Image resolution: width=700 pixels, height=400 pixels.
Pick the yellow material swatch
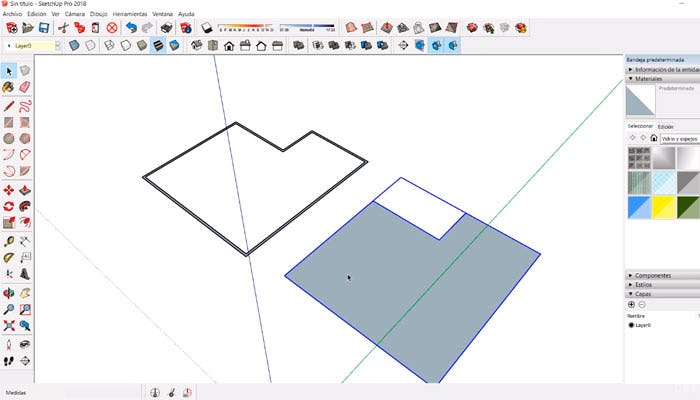(664, 208)
